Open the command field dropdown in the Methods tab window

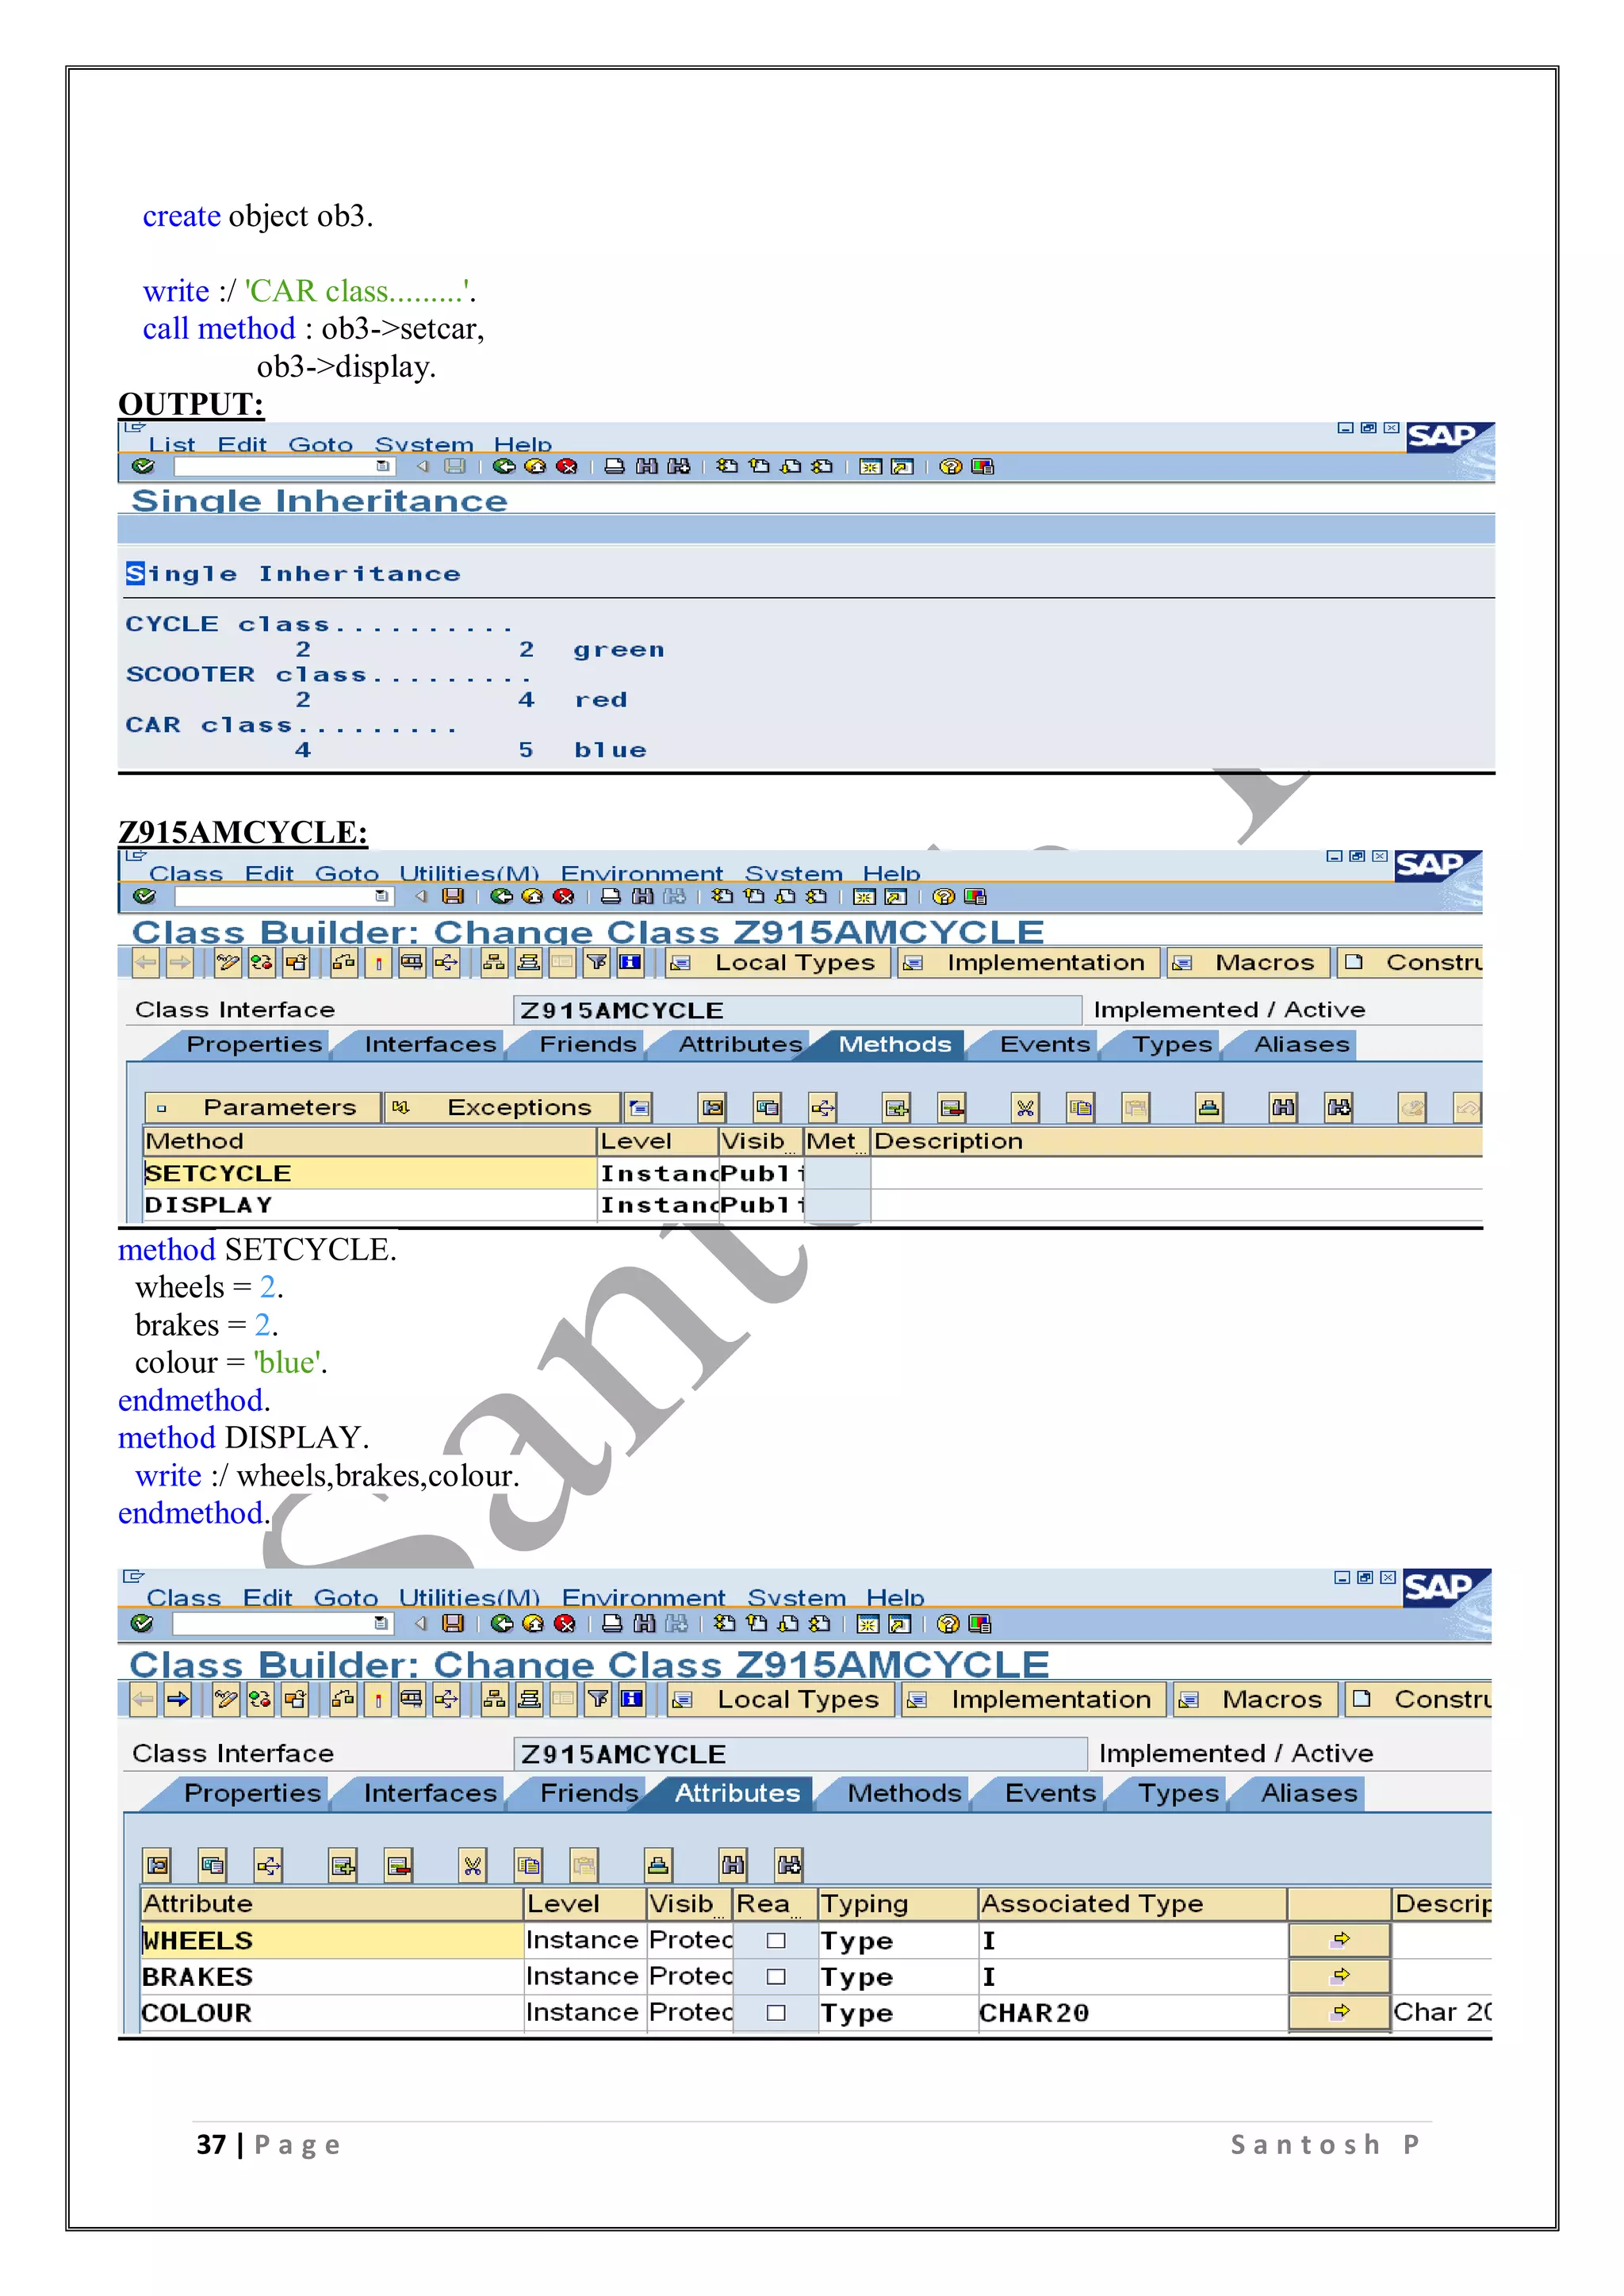[381, 897]
